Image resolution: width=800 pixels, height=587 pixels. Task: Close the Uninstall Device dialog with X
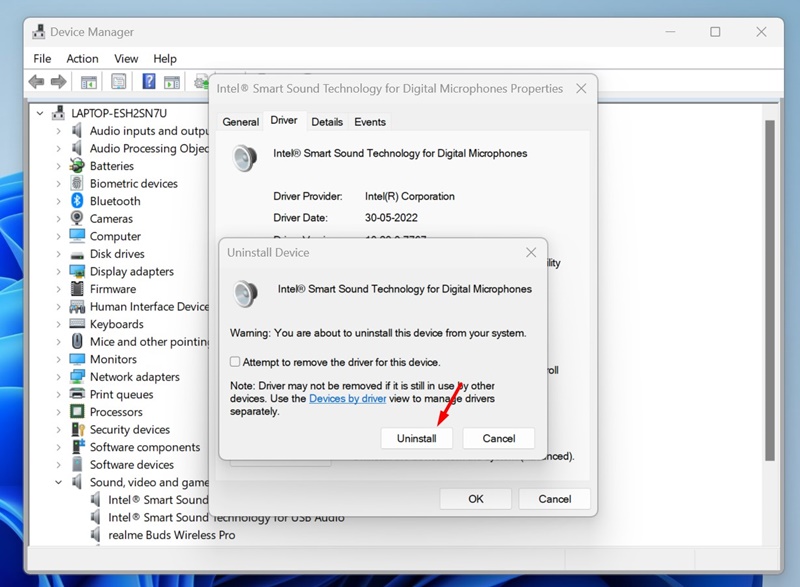pos(531,252)
